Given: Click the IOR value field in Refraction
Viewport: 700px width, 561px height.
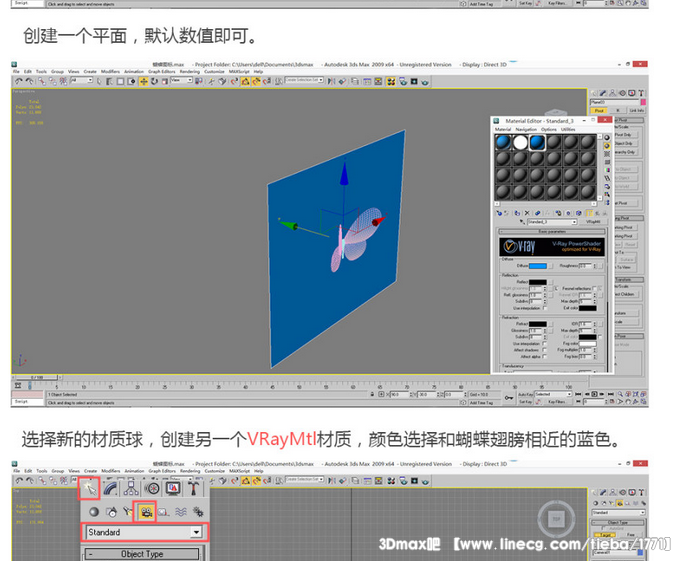Looking at the screenshot, I should (585, 324).
